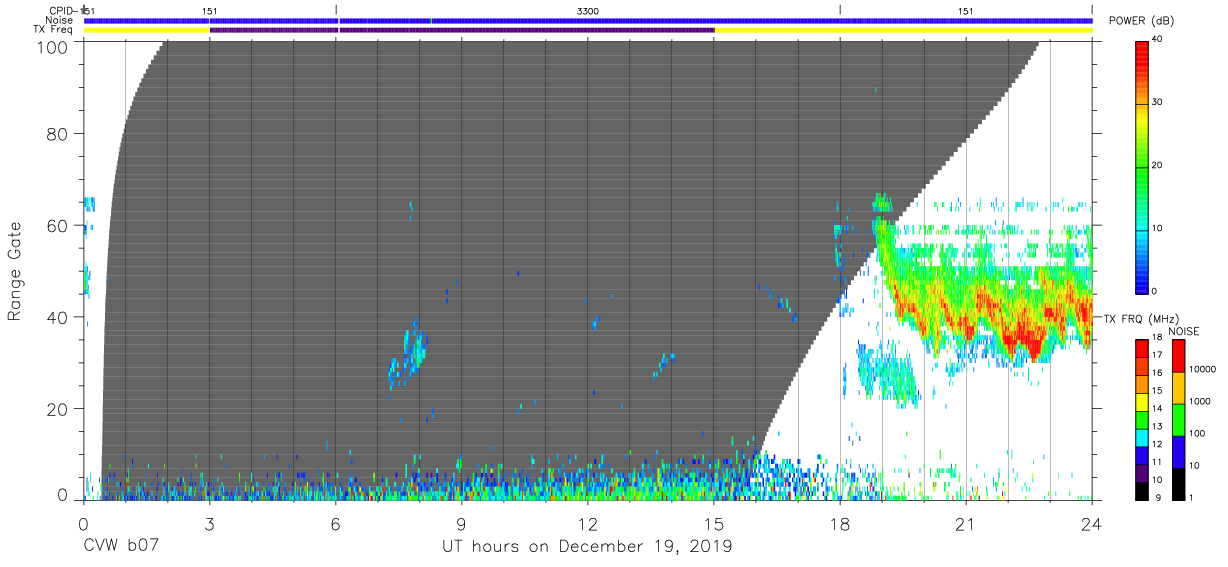The image size is (1228, 567).
Task: Click the CPID value 3300
Action: tap(589, 10)
